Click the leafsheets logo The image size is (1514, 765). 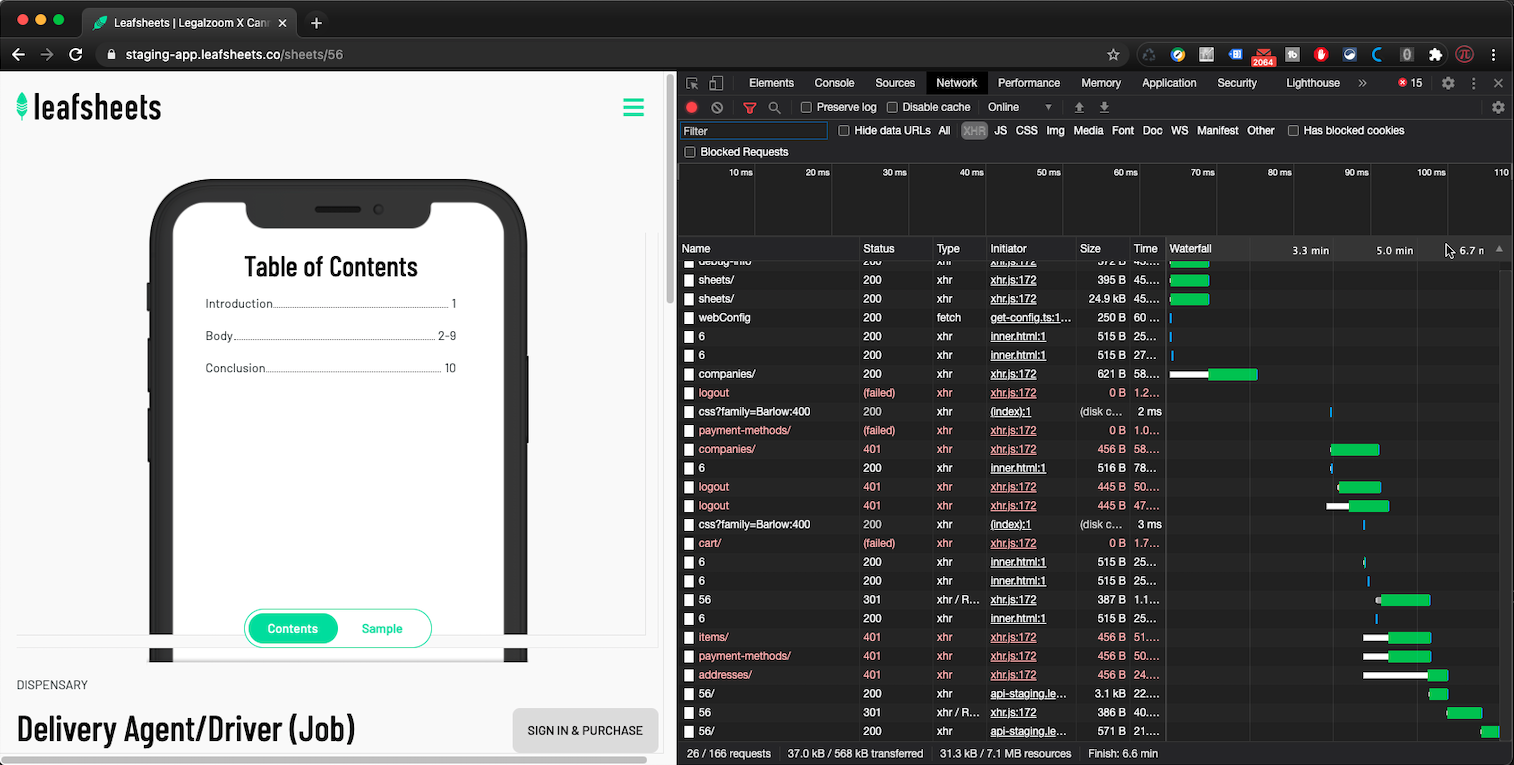click(89, 106)
